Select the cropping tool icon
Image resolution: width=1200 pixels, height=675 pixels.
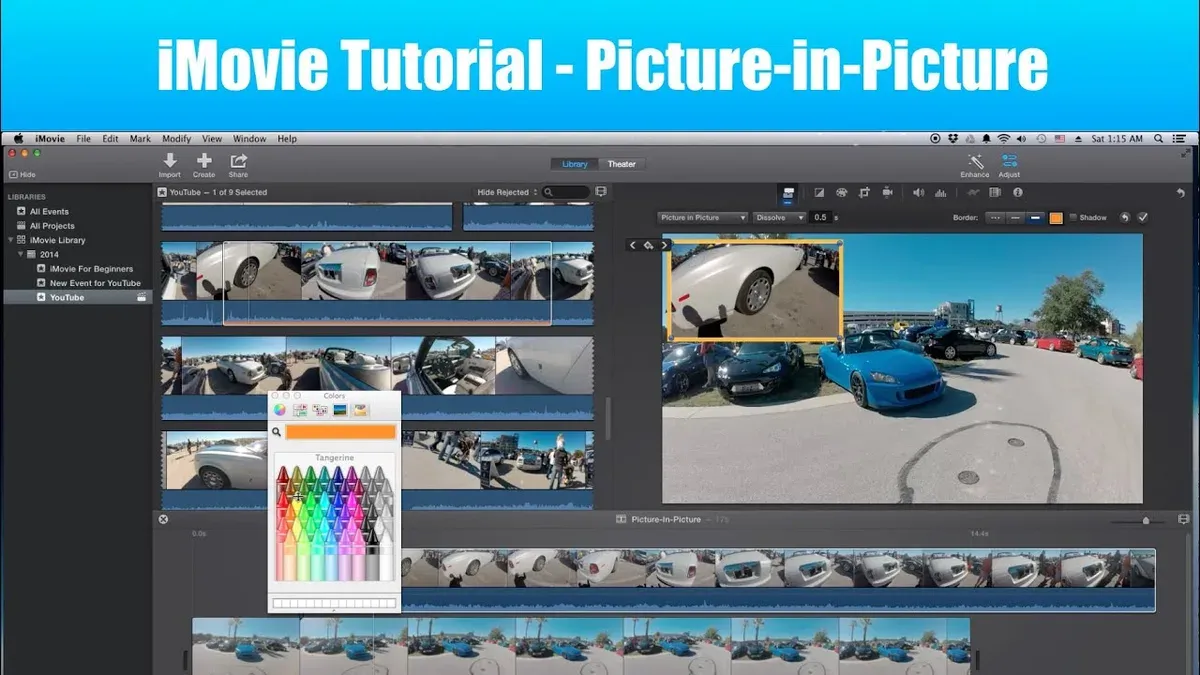863,192
